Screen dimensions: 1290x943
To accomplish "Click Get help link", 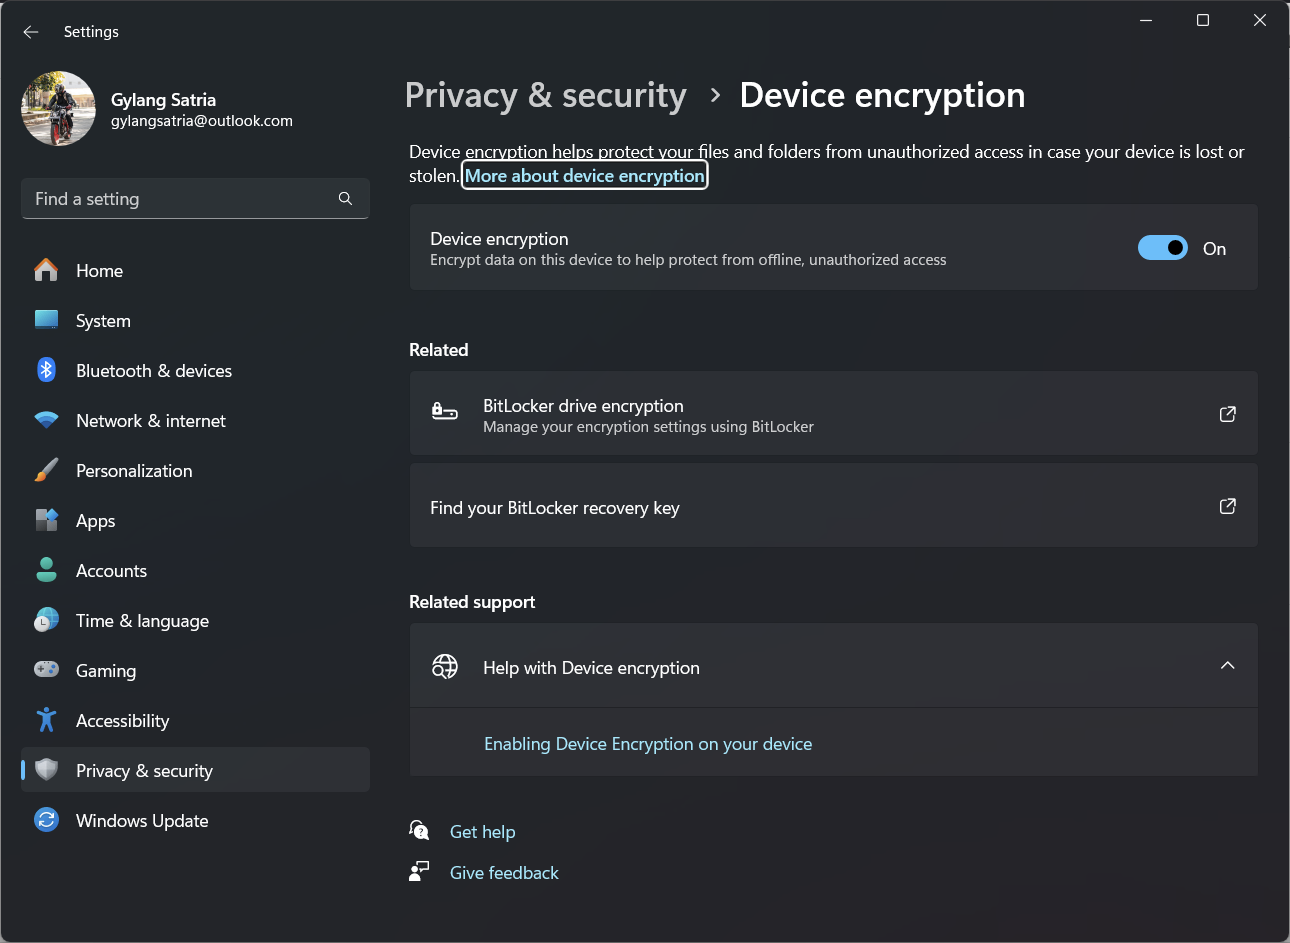I will [483, 832].
